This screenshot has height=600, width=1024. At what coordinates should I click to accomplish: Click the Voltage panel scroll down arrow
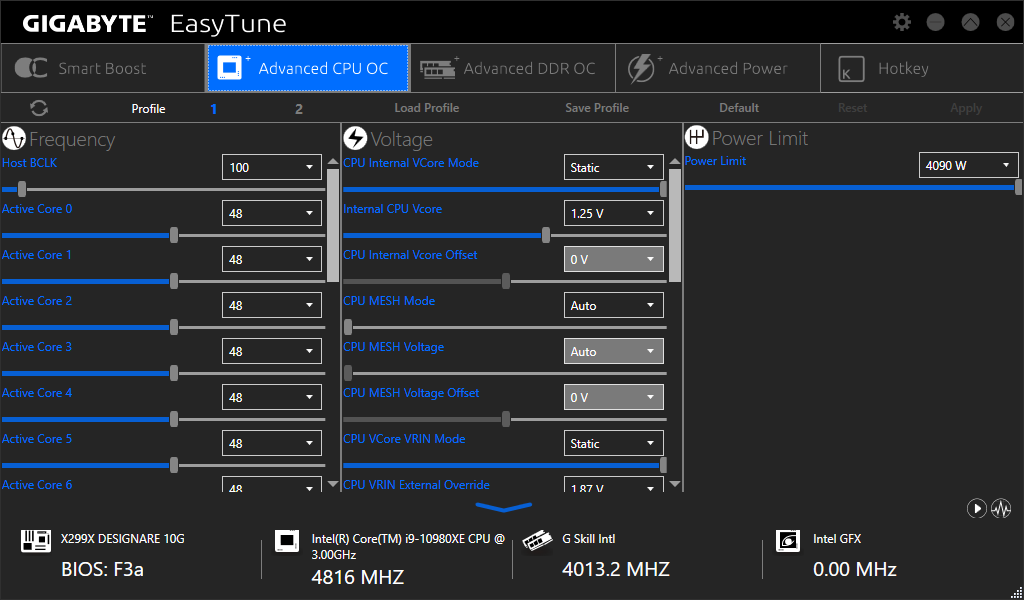(x=675, y=484)
